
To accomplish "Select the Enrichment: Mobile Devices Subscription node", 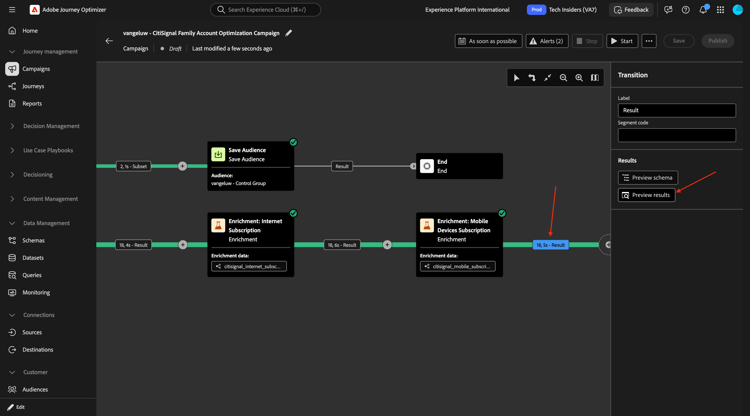I will click(x=459, y=244).
